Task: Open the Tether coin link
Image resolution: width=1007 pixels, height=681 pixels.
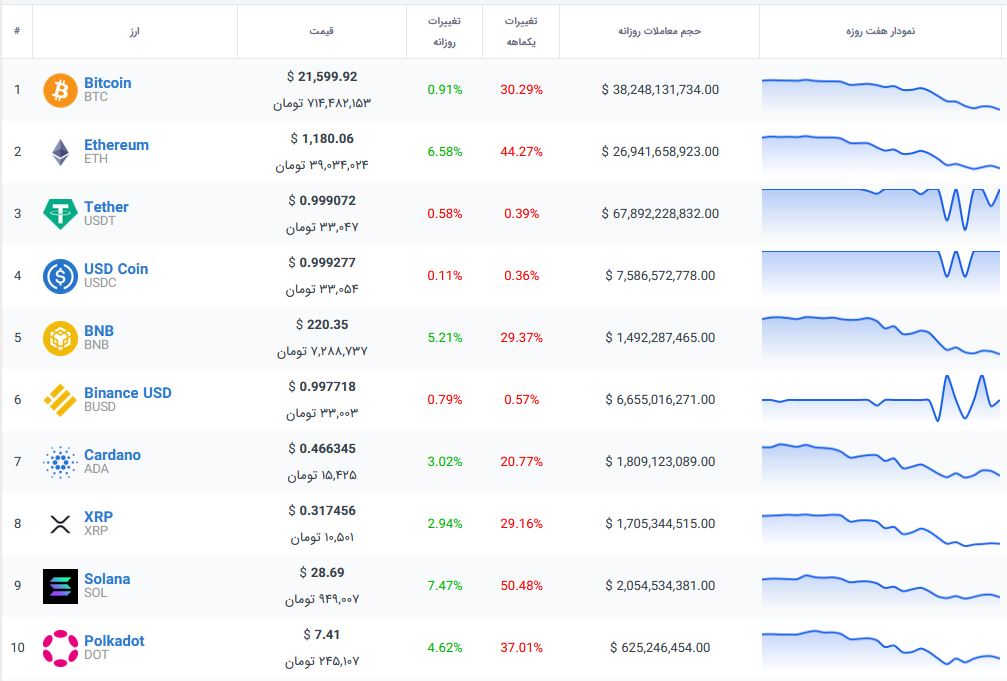Action: pos(106,207)
